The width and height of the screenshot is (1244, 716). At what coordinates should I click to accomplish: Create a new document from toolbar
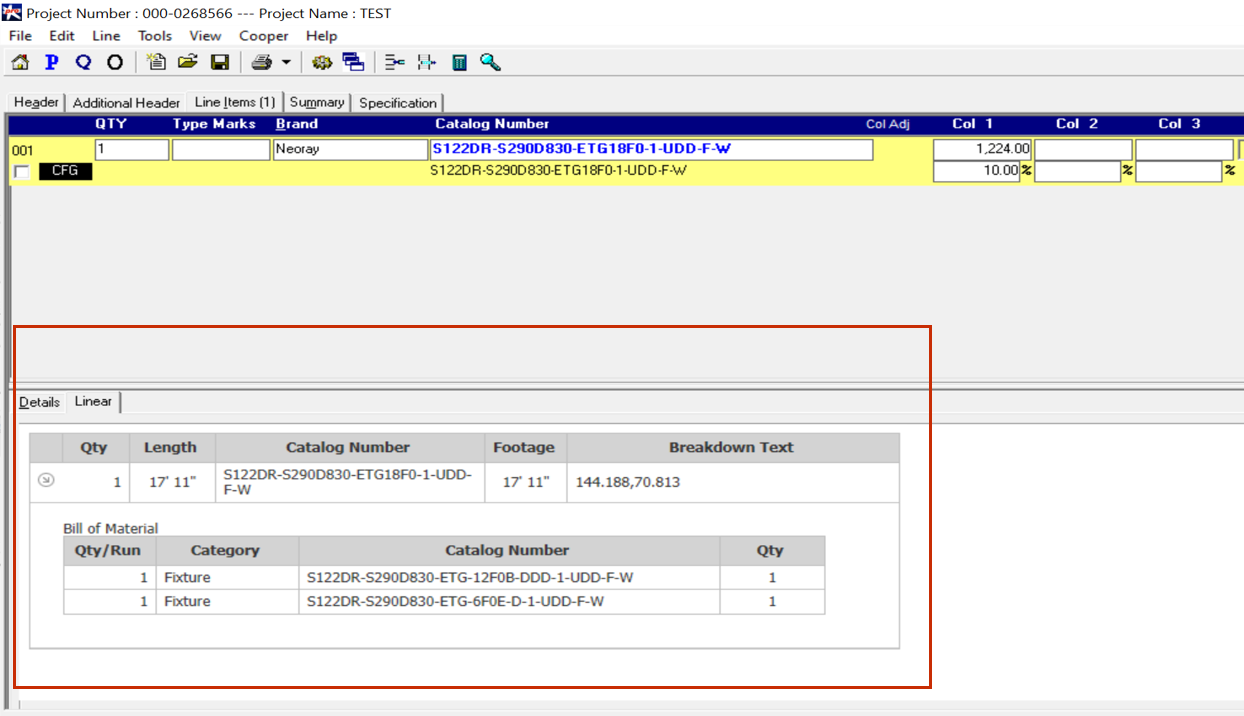coord(156,62)
